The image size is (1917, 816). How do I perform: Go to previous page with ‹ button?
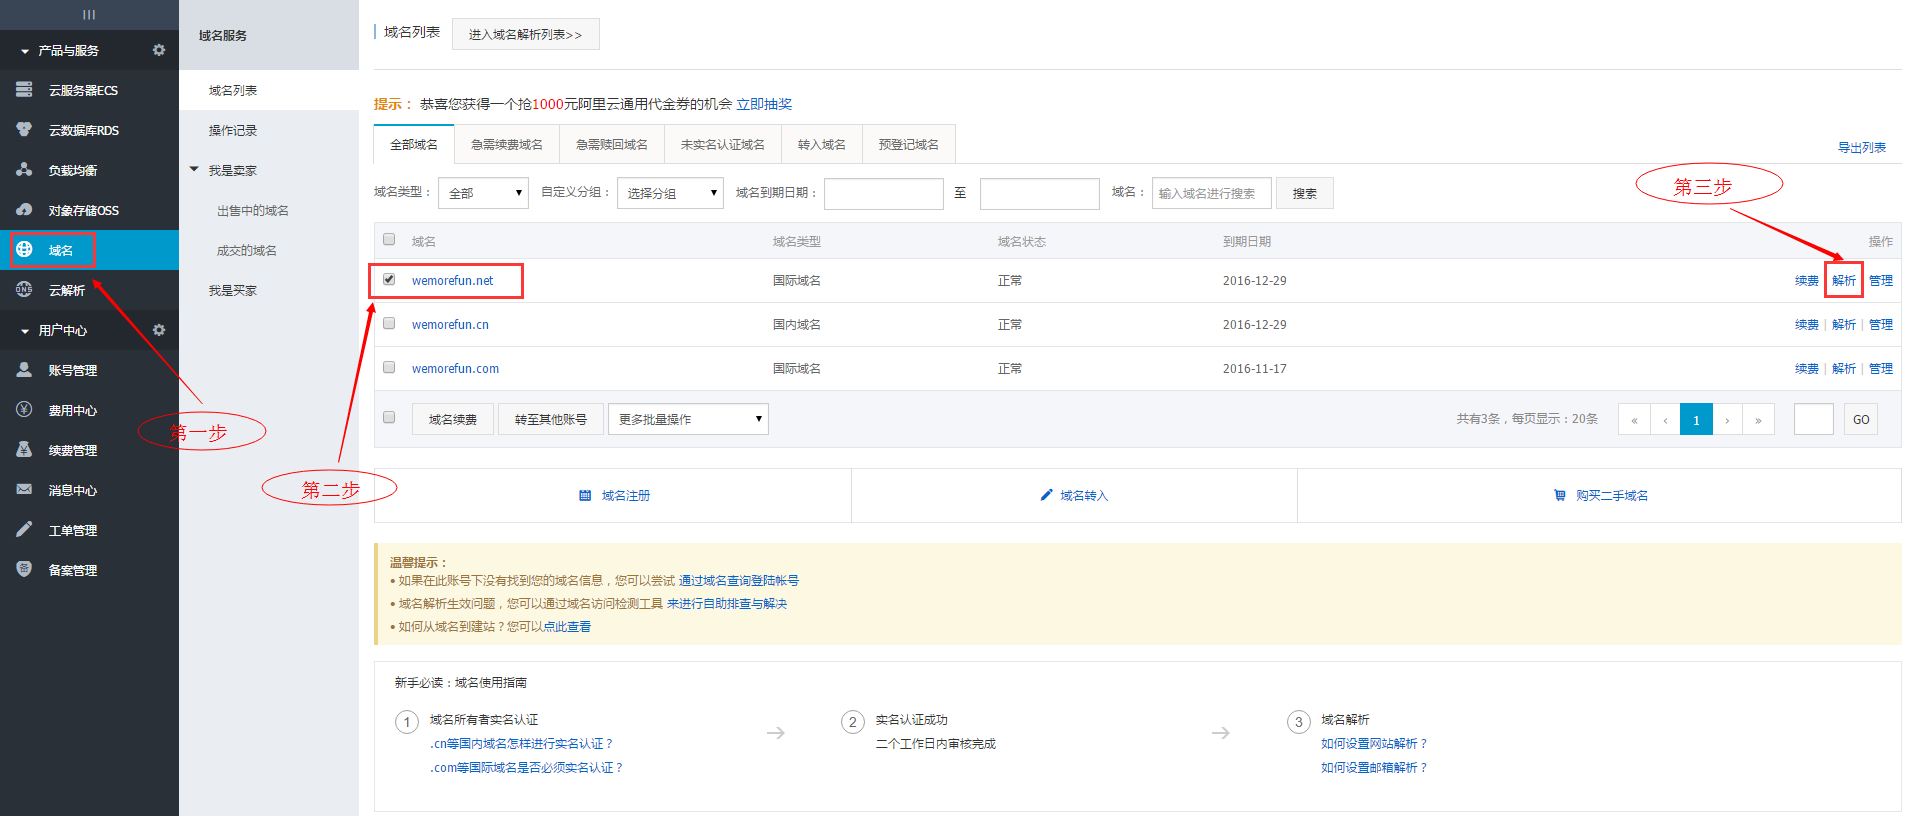point(1665,419)
